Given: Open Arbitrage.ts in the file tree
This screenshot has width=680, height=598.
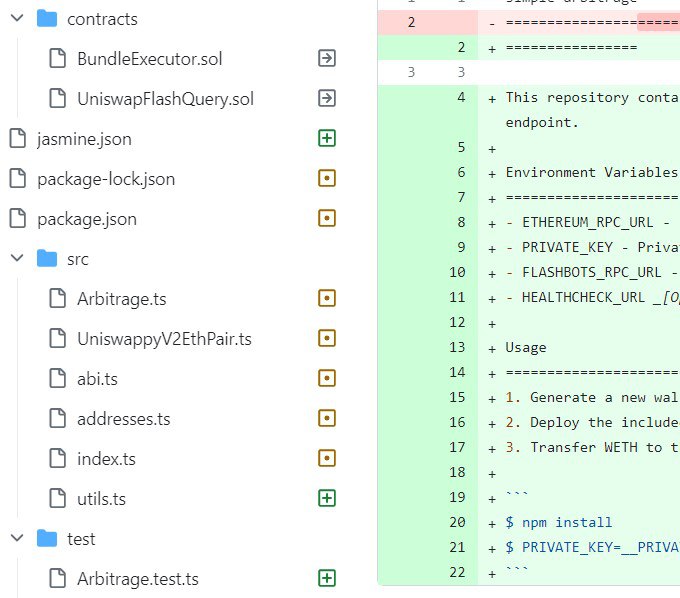Looking at the screenshot, I should tap(121, 299).
